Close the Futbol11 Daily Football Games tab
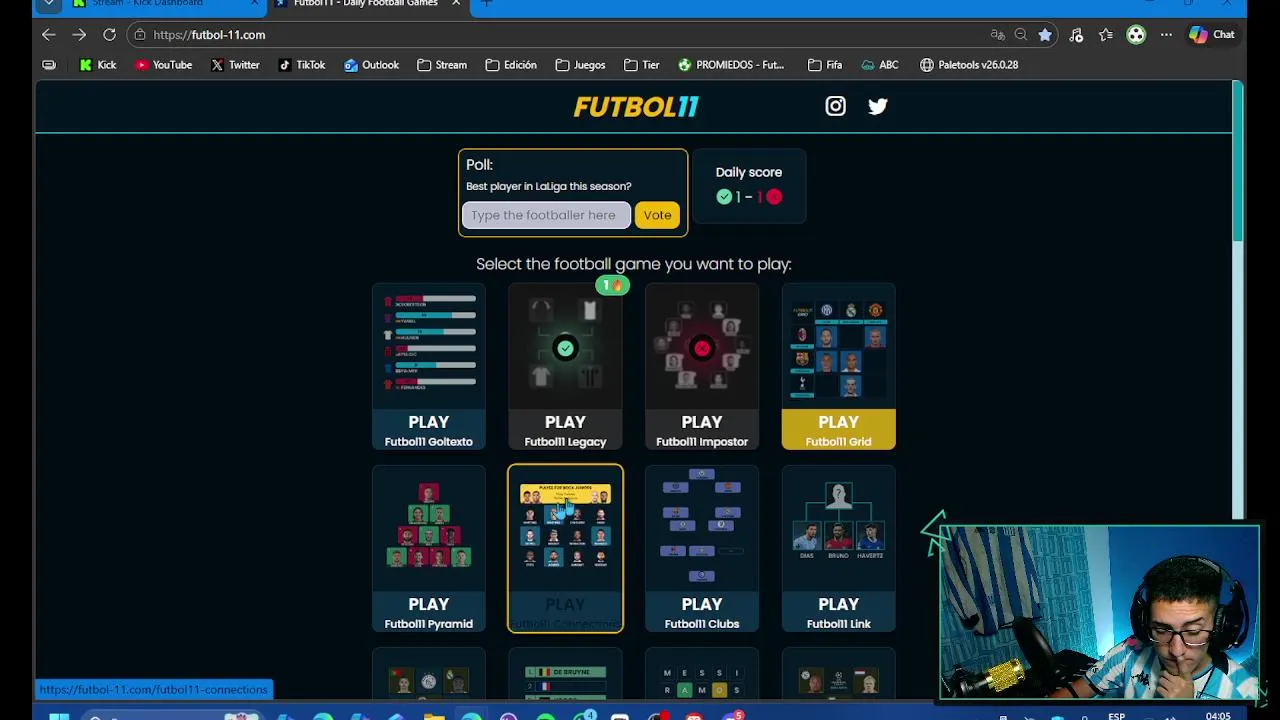Viewport: 1280px width, 720px height. [x=456, y=4]
